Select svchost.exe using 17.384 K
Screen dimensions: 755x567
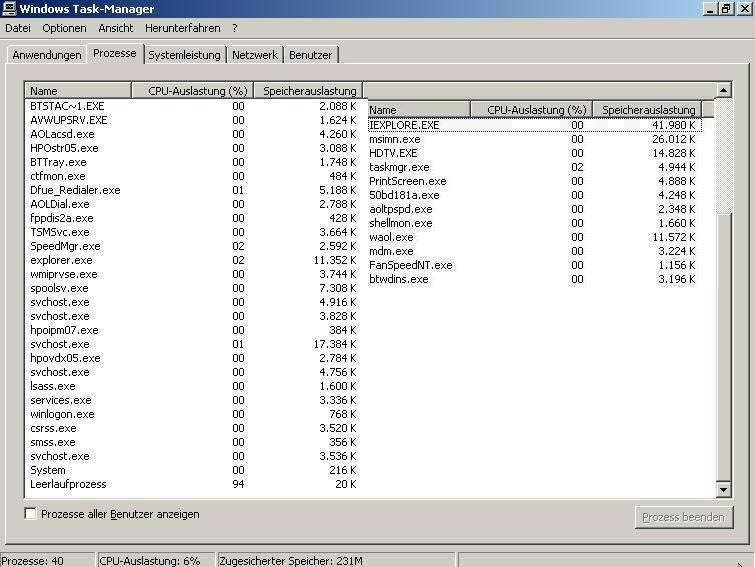(193, 344)
